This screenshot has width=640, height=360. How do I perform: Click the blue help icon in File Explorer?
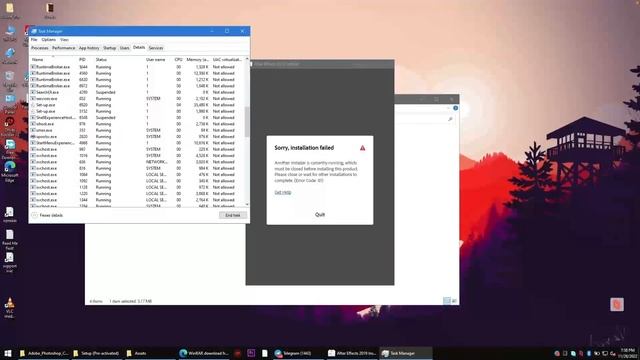(x=456, y=108)
